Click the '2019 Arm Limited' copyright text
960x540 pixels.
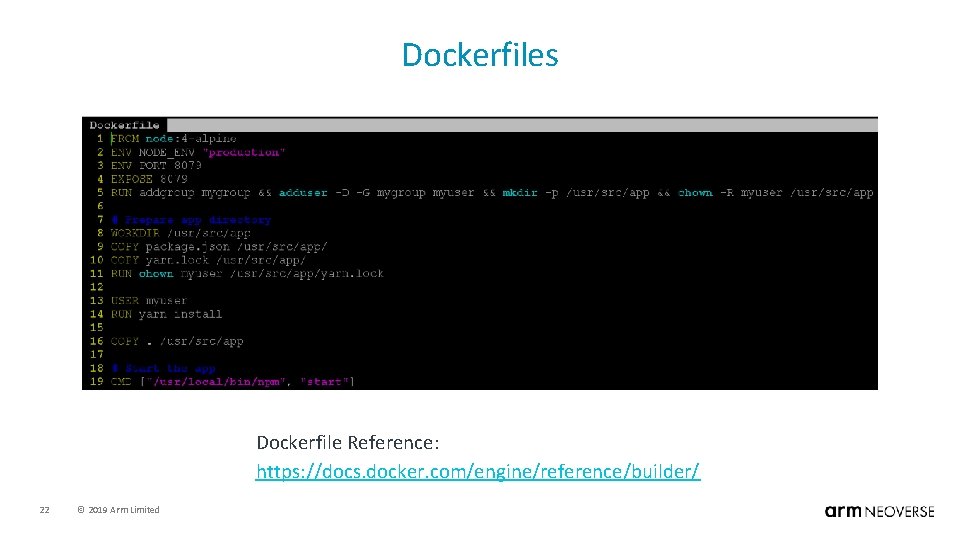click(118, 509)
